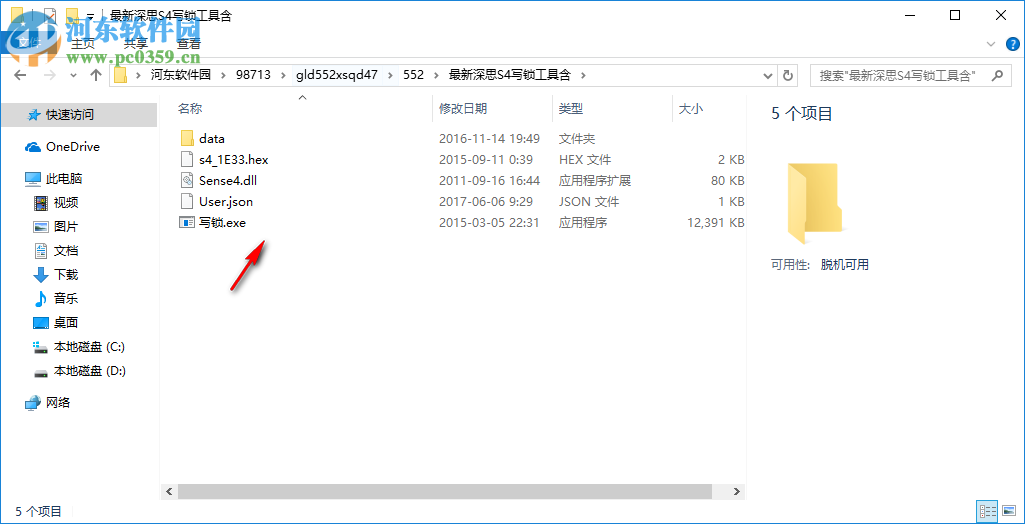The width and height of the screenshot is (1025, 524).
Task: Select the 写锁.exe application icon
Action: [x=187, y=222]
